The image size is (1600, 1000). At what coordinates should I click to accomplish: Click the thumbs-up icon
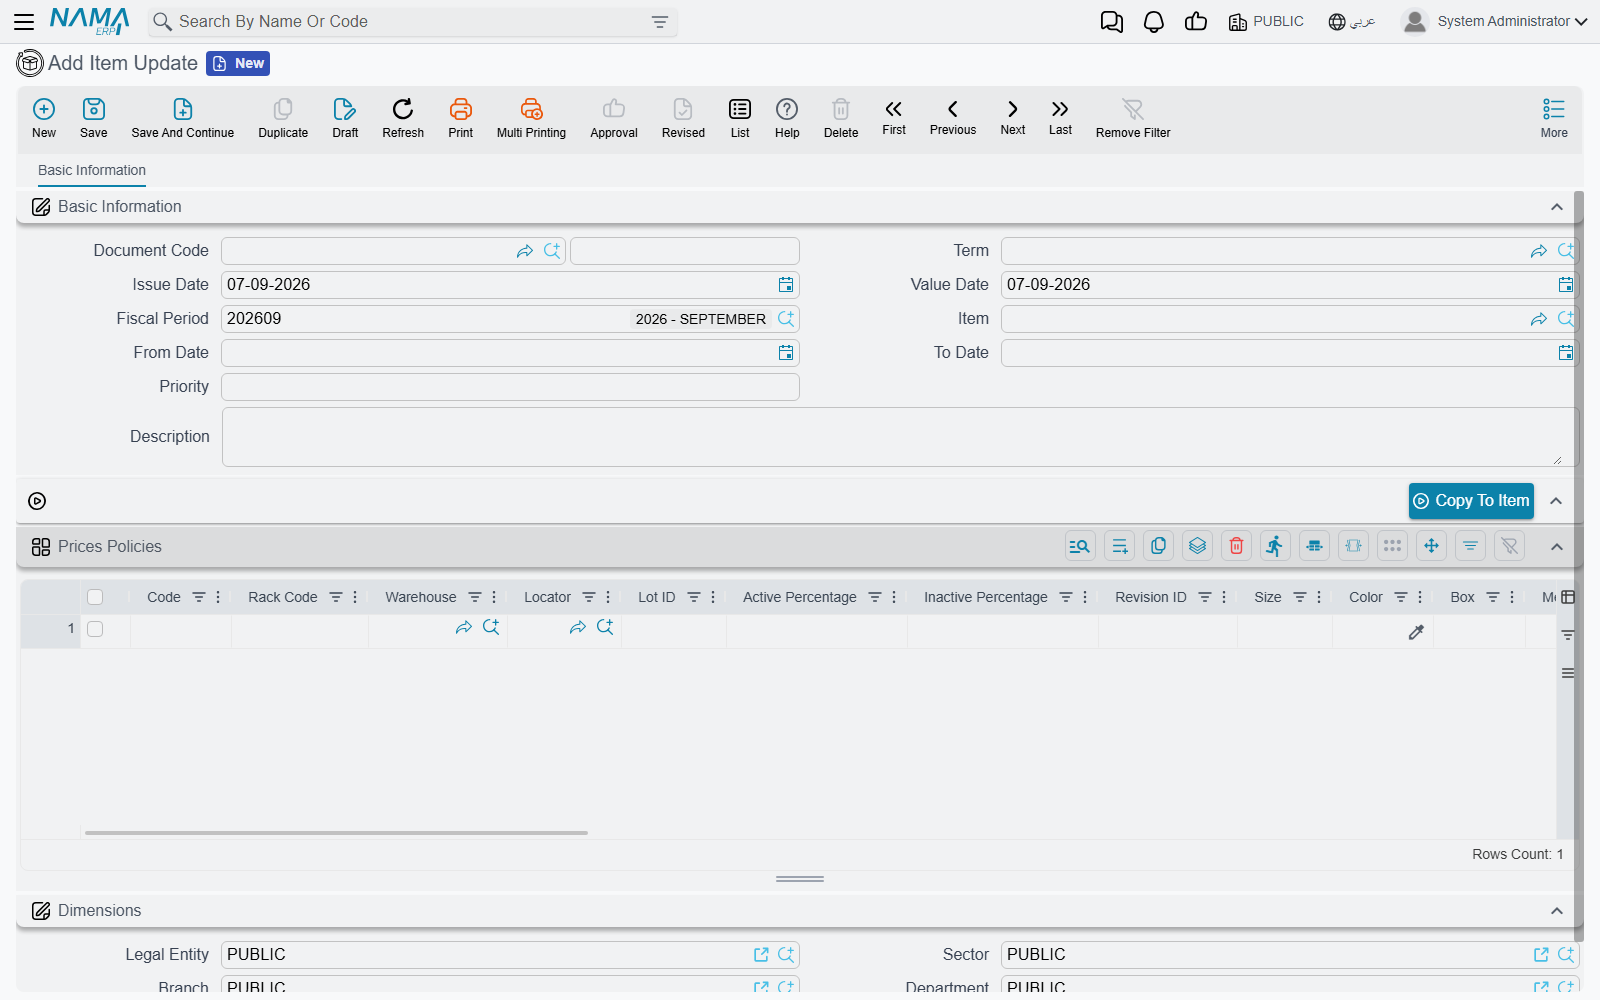1196,22
